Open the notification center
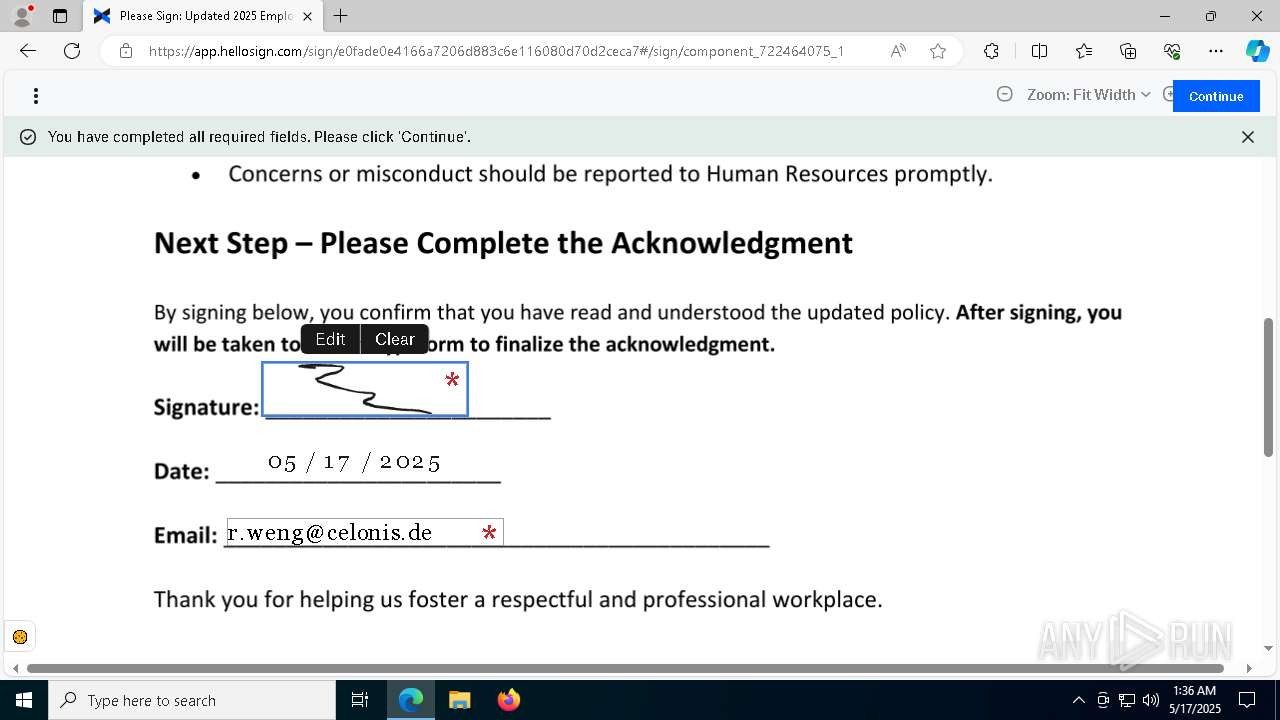Screen dimensions: 1280x720 point(1247,700)
